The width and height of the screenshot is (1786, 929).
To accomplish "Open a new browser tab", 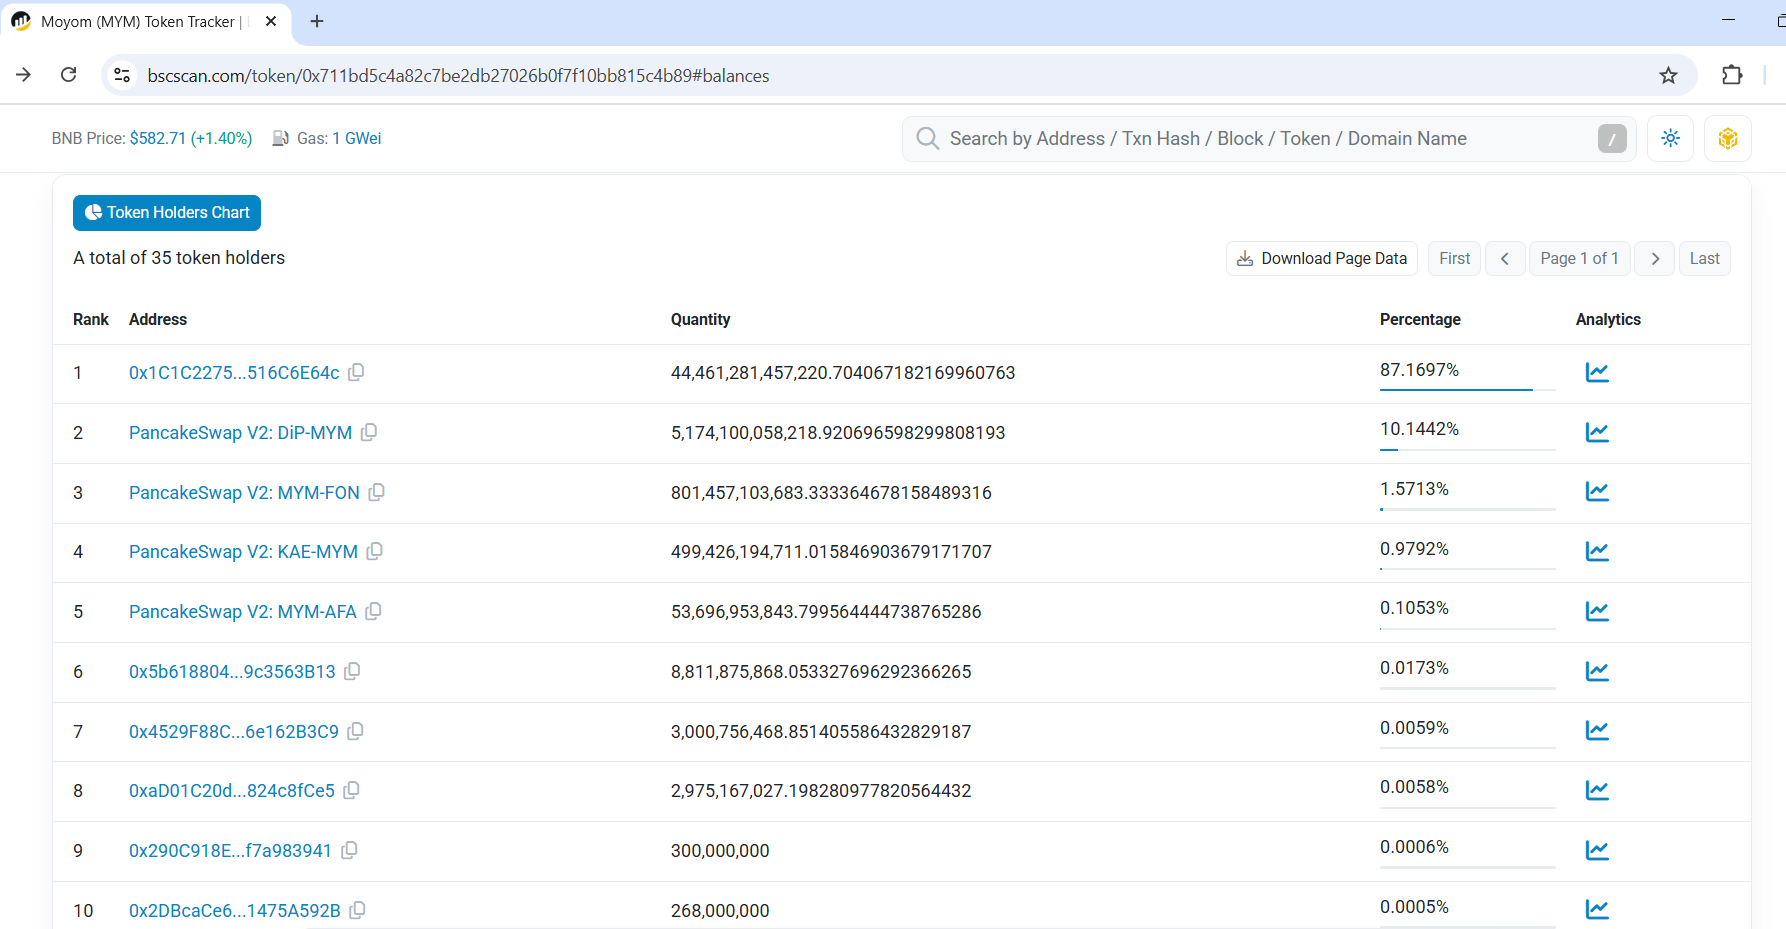I will tap(317, 21).
